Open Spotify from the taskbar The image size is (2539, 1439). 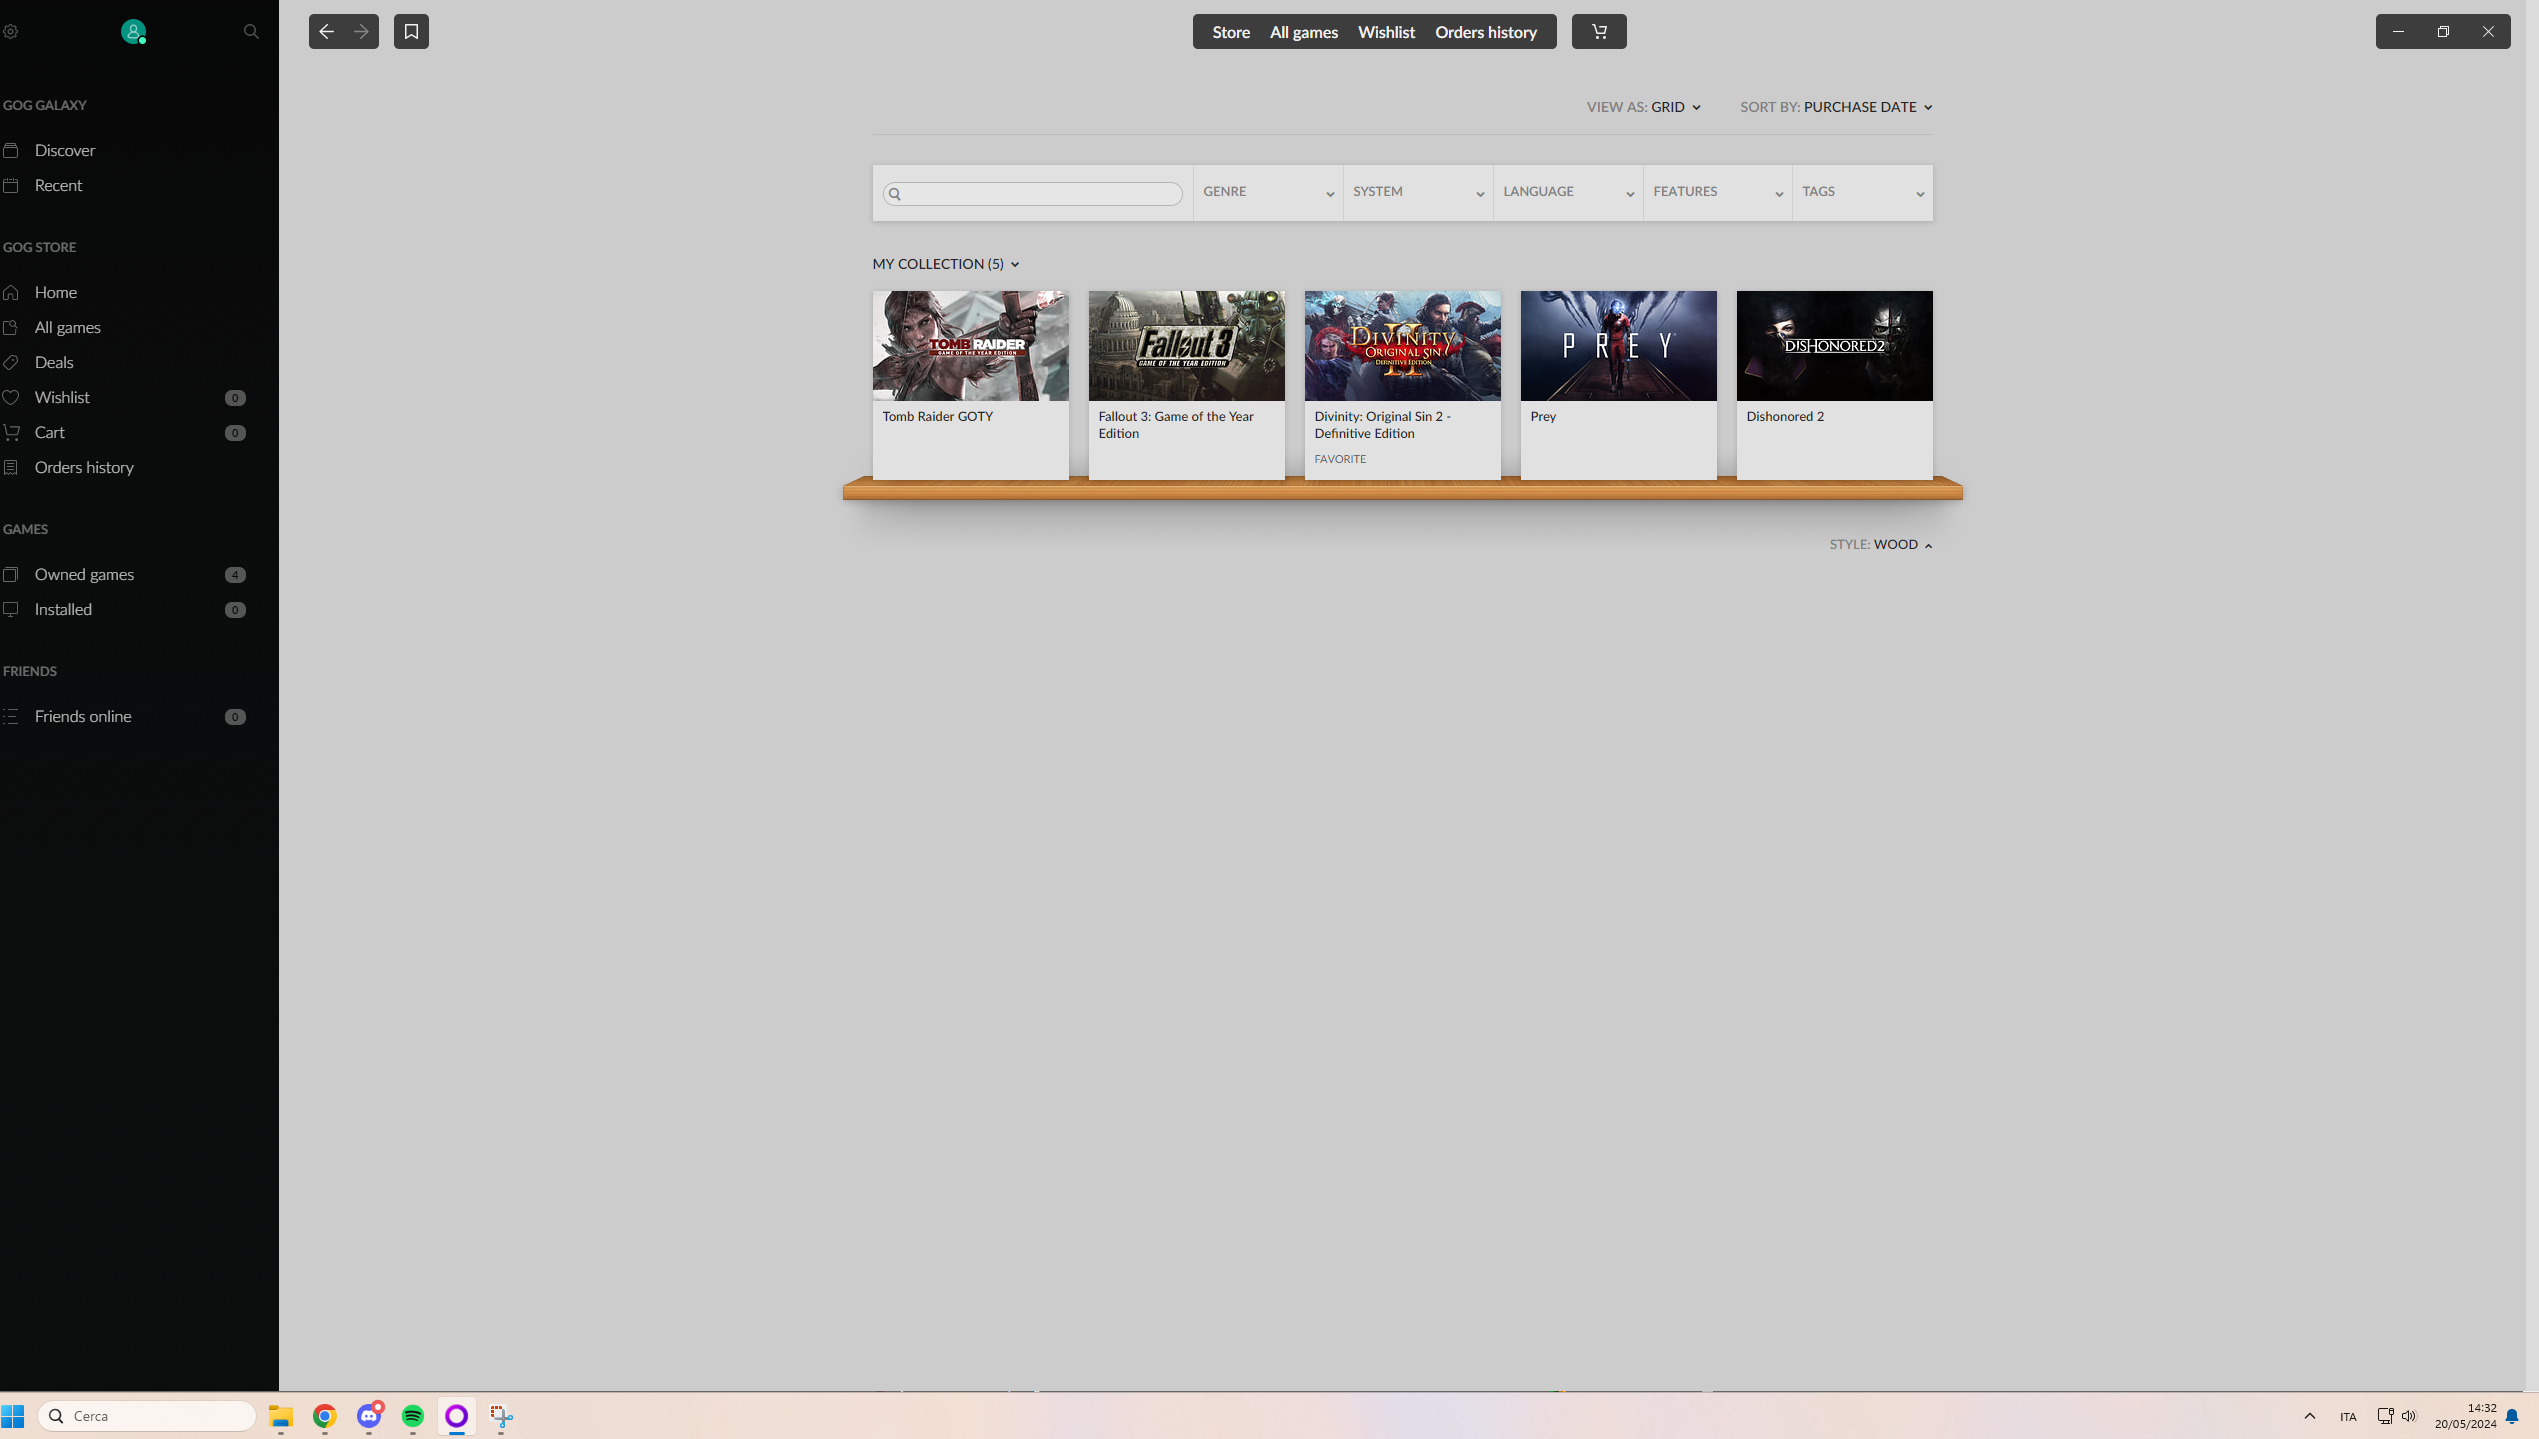[x=413, y=1416]
